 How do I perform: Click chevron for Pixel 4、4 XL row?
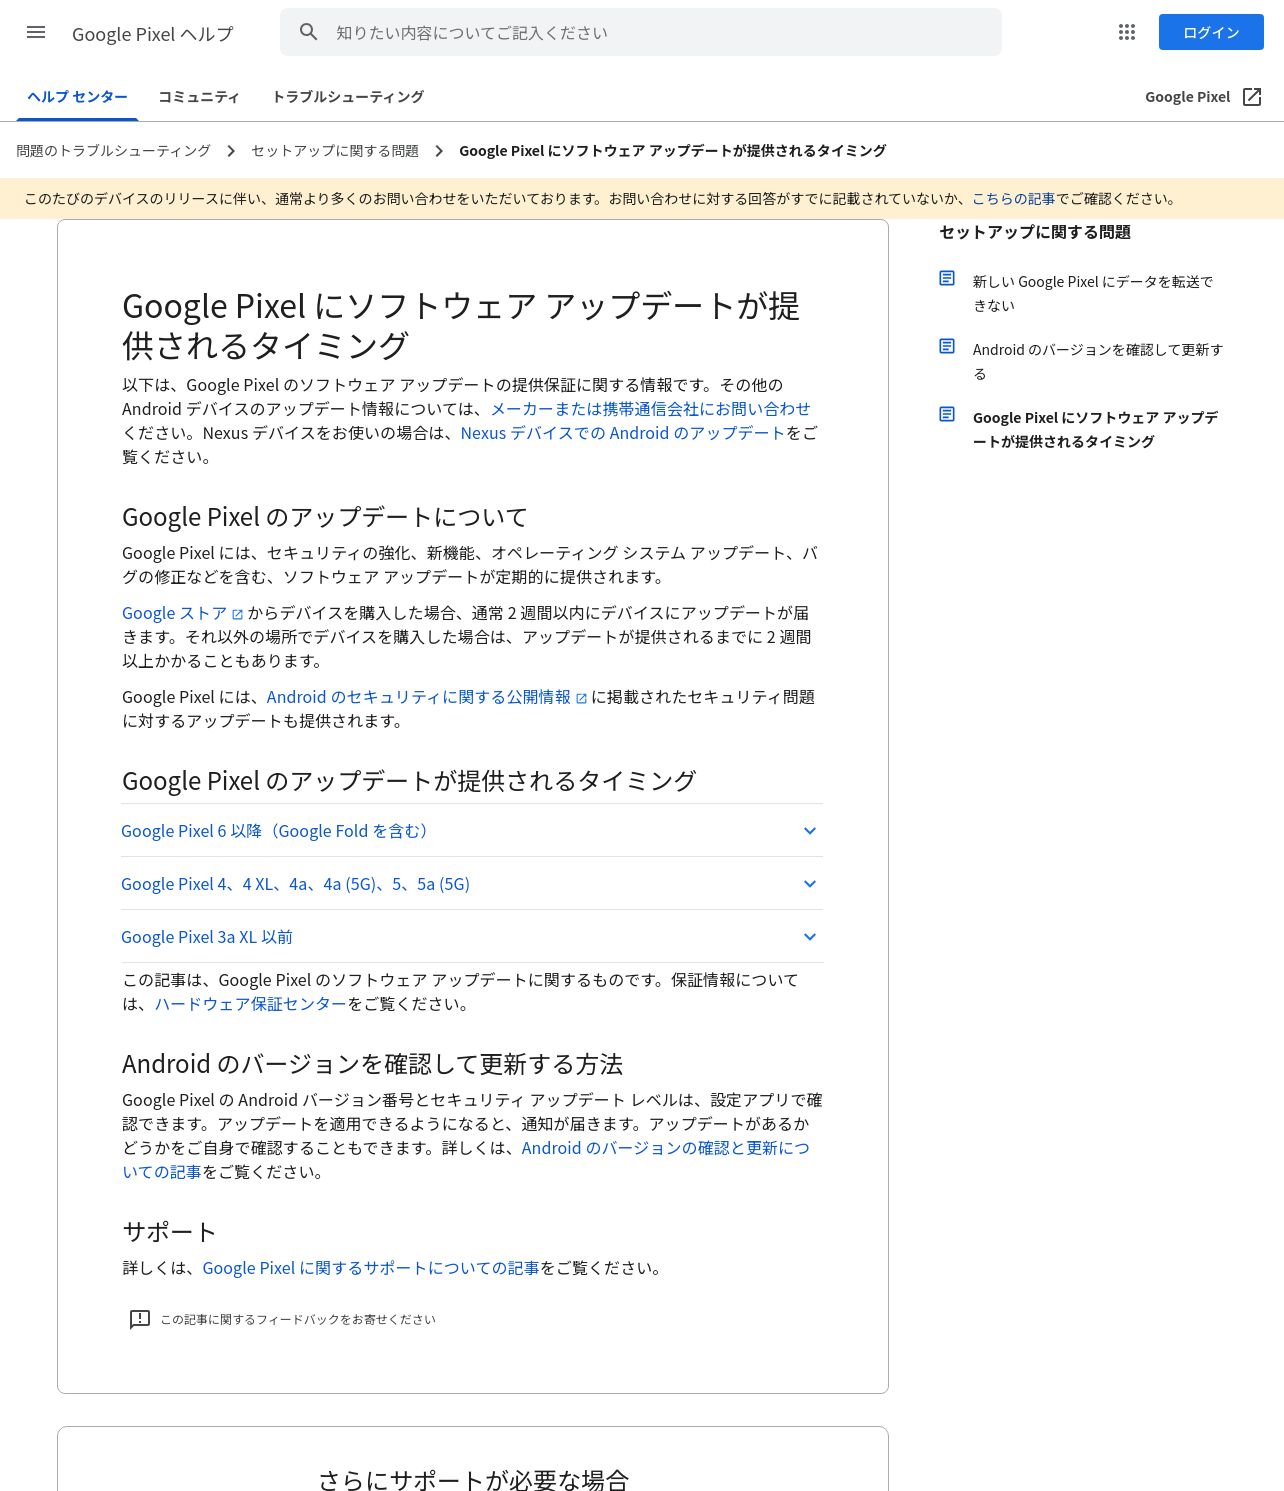[810, 884]
